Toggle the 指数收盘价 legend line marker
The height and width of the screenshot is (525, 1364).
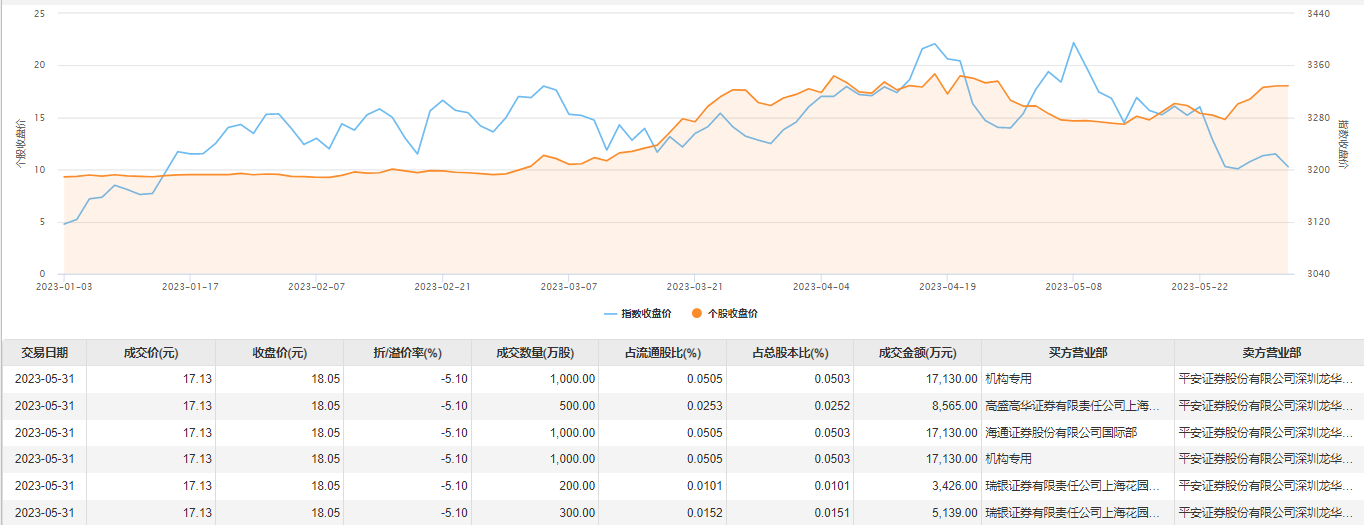610,313
